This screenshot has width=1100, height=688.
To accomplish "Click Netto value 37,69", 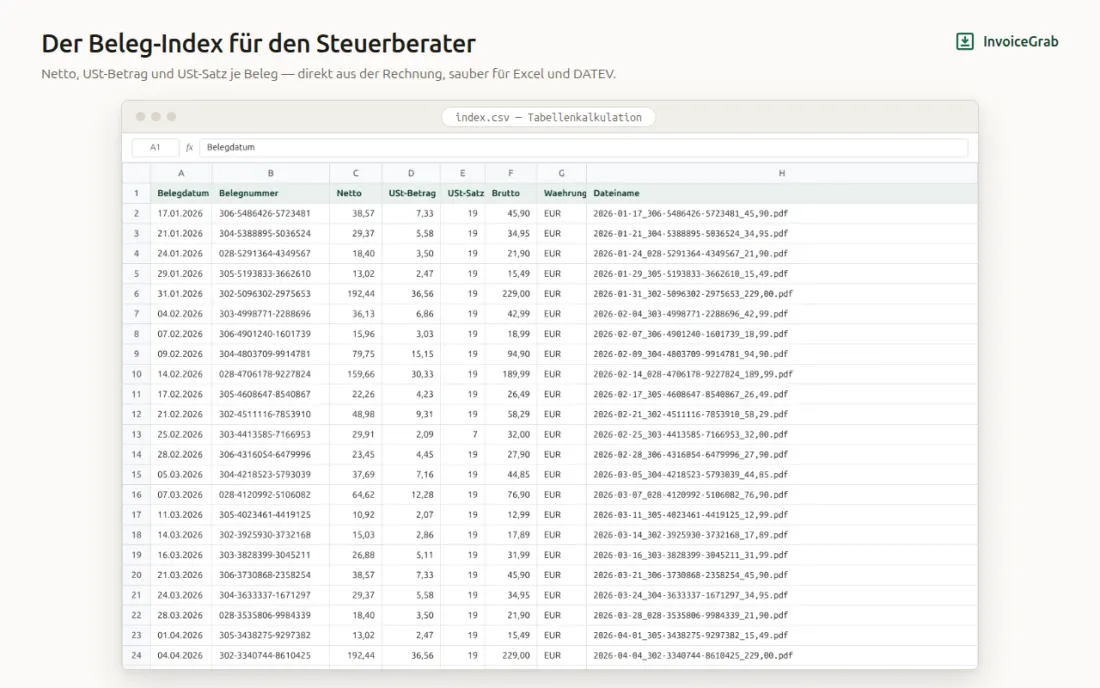I will (356, 475).
